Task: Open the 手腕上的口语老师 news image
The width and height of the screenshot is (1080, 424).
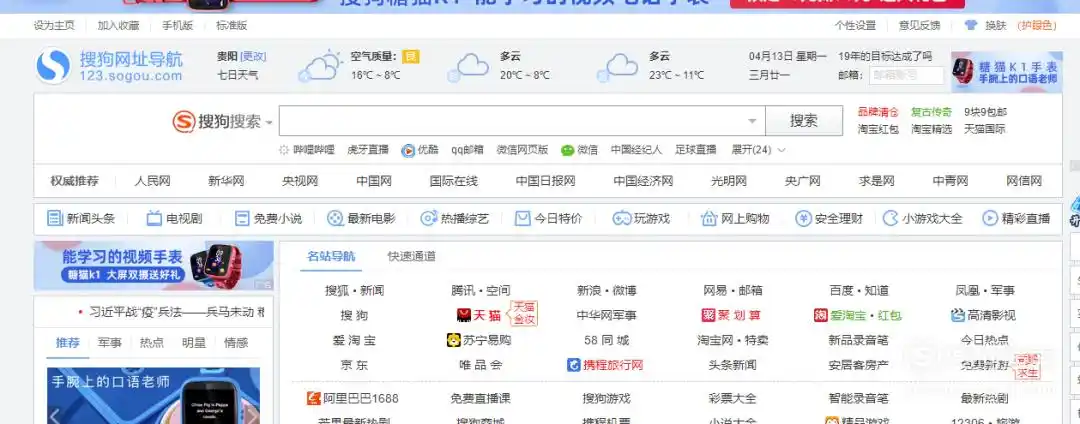Action: tap(153, 396)
